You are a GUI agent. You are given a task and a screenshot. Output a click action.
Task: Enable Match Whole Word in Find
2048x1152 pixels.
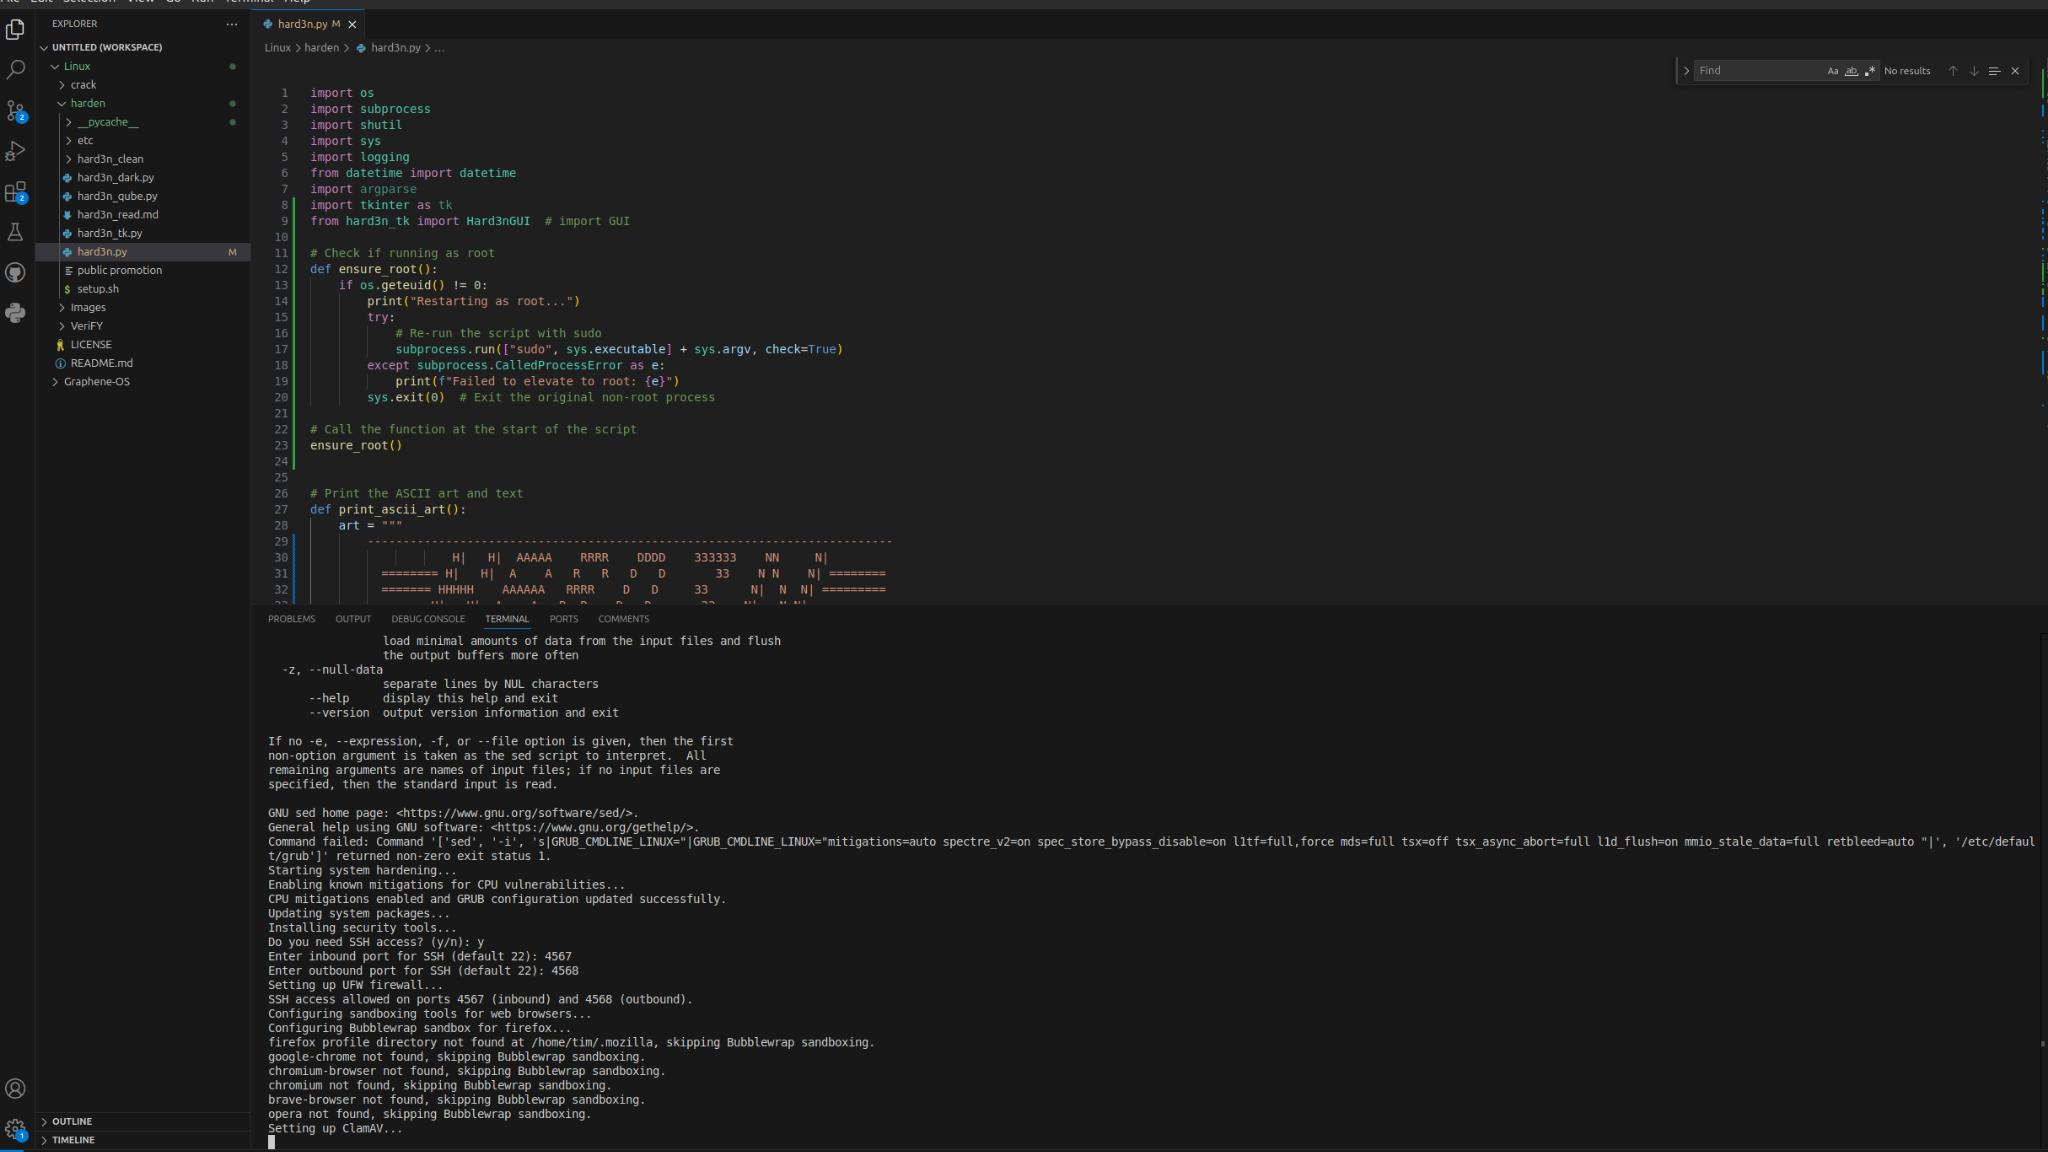(x=1851, y=70)
